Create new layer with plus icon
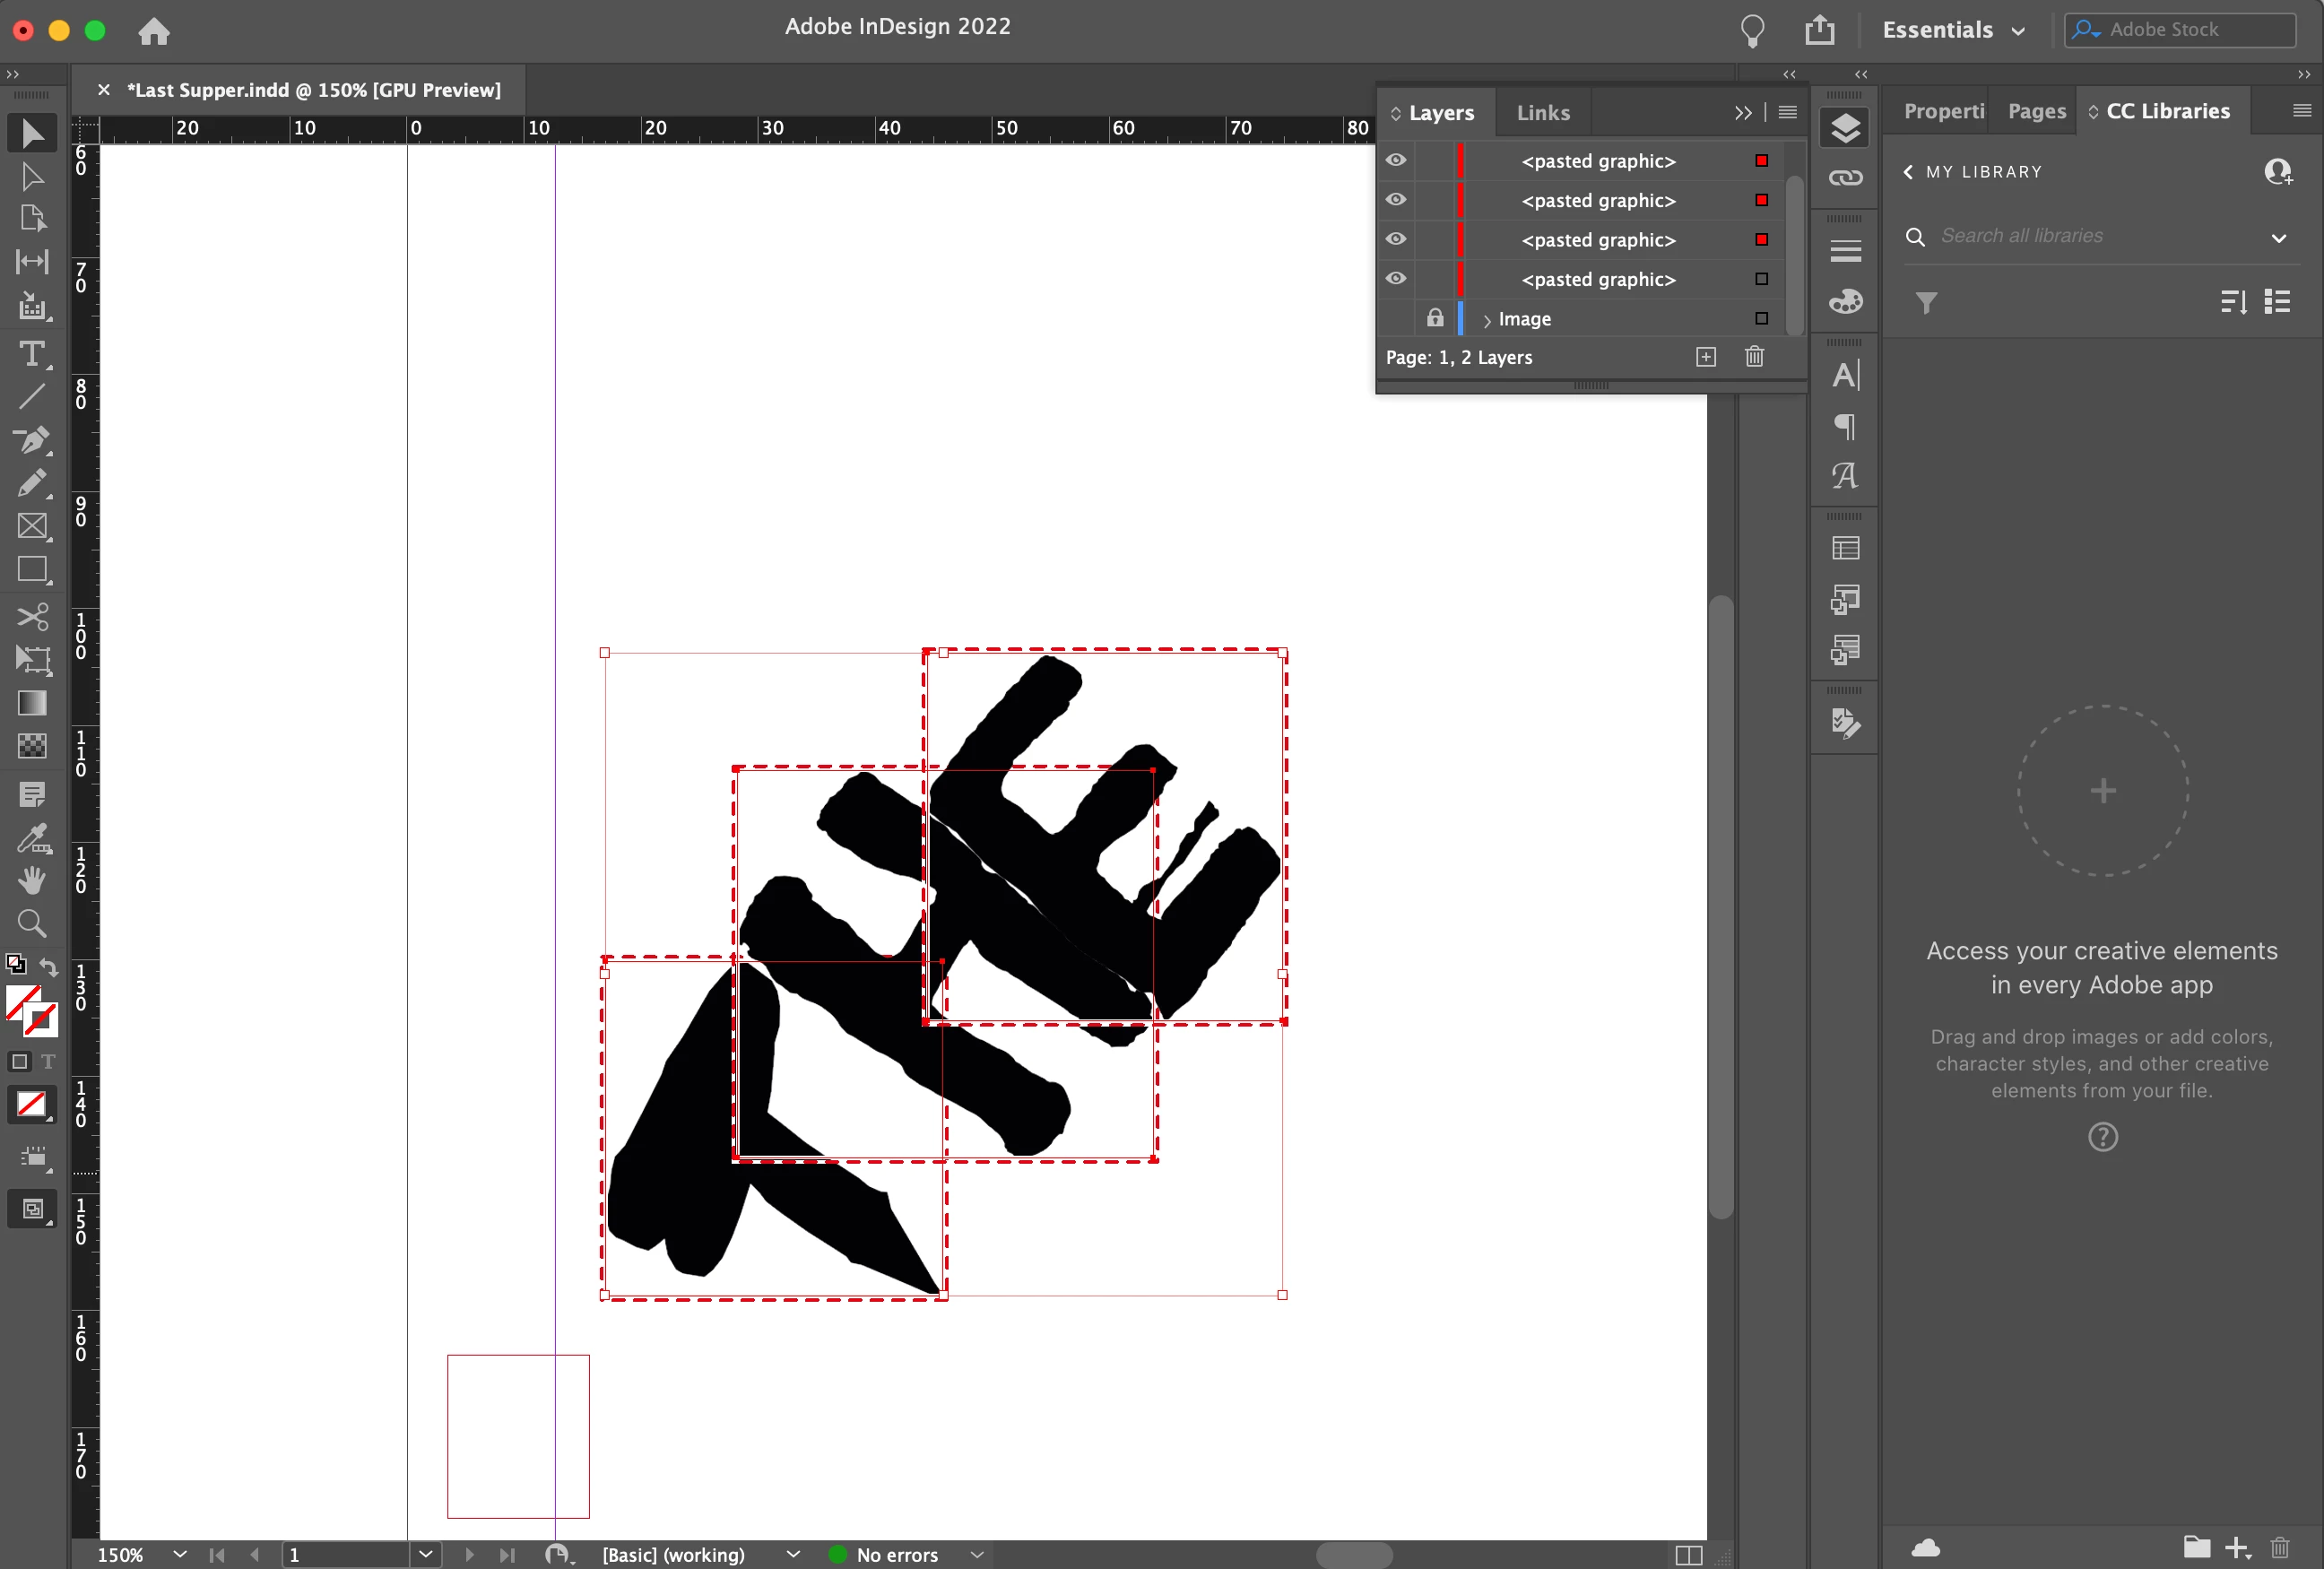This screenshot has height=1569, width=2324. (1705, 357)
